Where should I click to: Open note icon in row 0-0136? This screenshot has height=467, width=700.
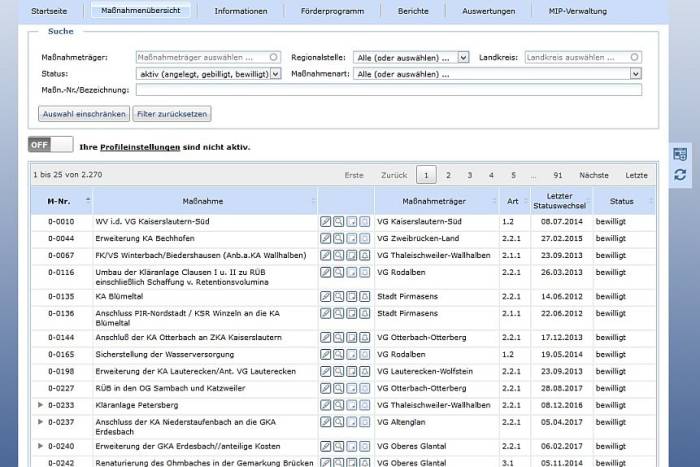coord(351,313)
